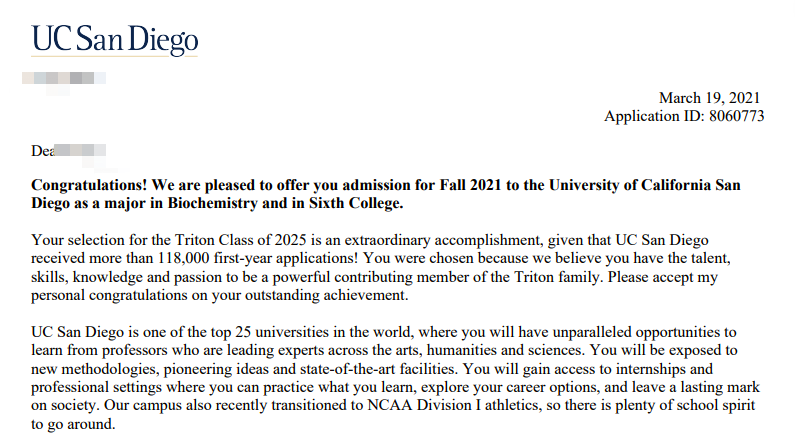Click the Application ID number 8060773

tap(734, 116)
